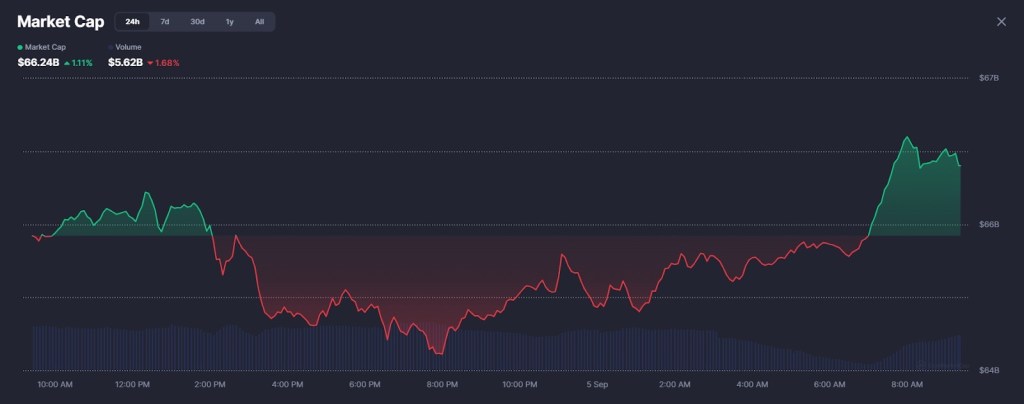Image resolution: width=1024 pixels, height=404 pixels.
Task: Click the green up arrow beside 1.11%
Action: click(x=67, y=63)
